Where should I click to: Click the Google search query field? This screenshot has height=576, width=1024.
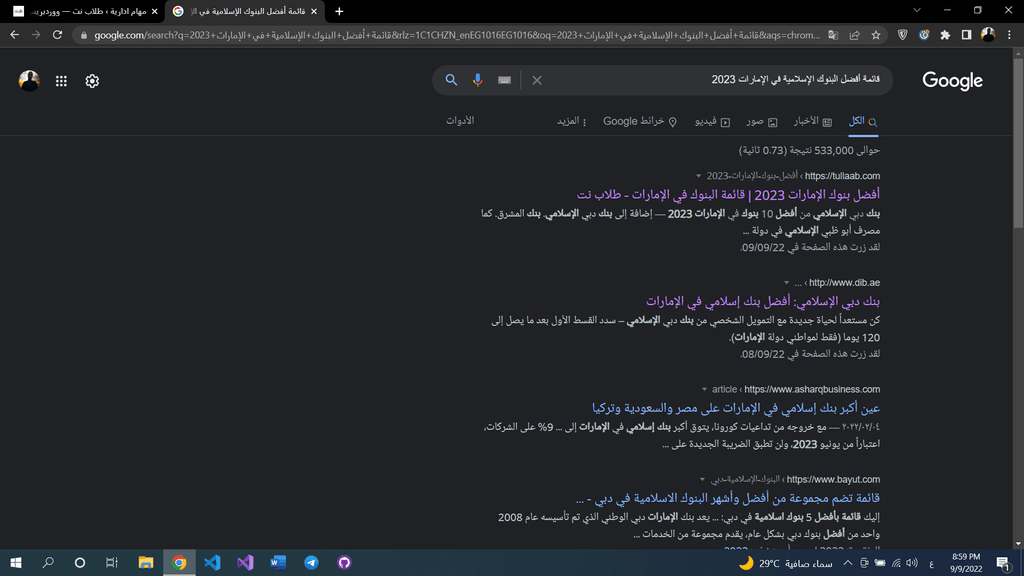[x=715, y=80]
